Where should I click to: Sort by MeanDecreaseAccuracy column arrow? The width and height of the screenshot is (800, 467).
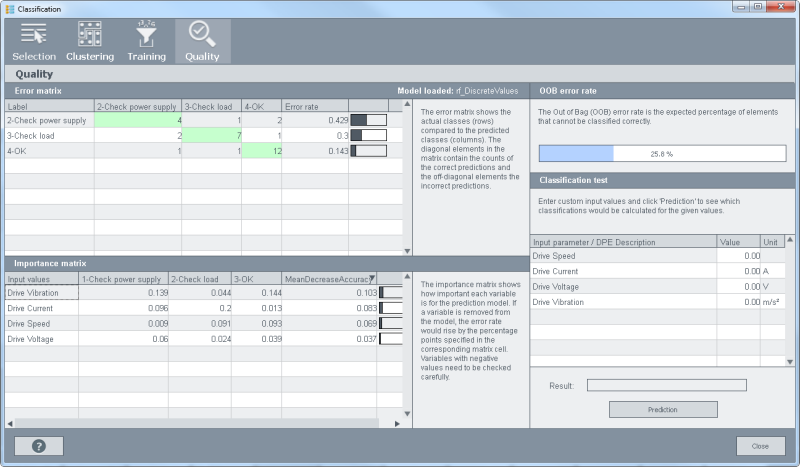click(x=371, y=279)
